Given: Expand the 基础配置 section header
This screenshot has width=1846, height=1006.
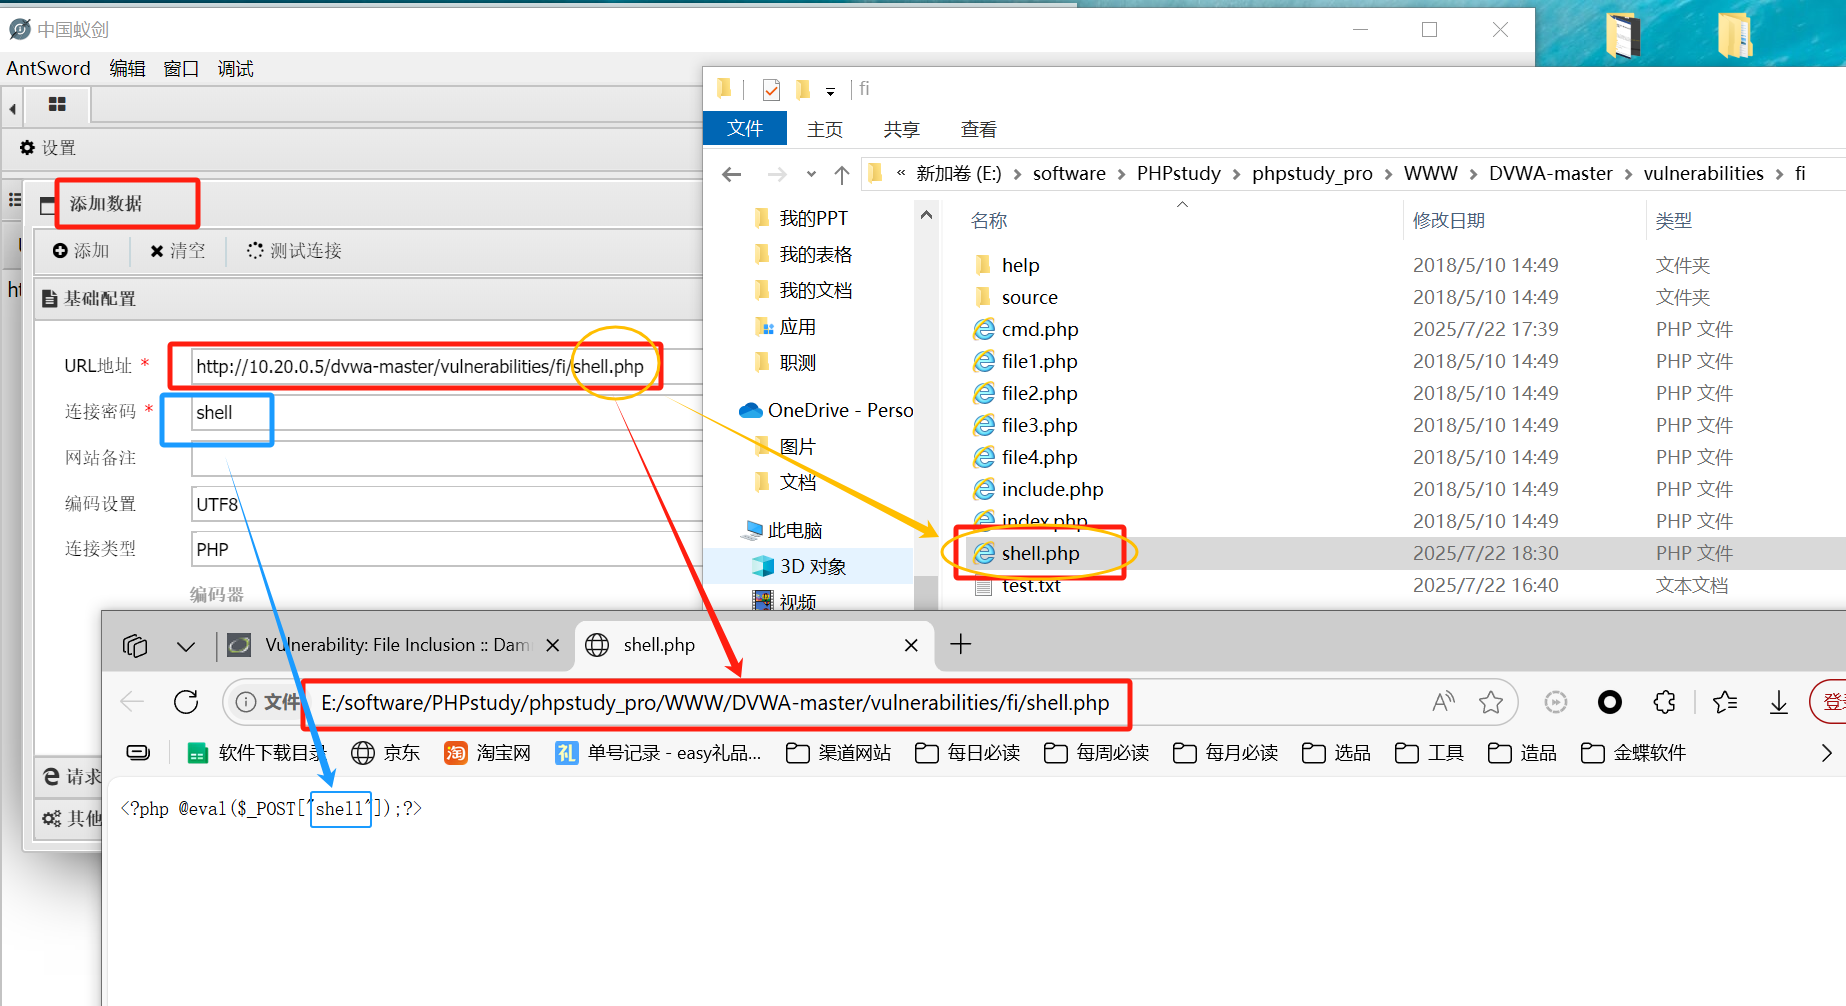Looking at the screenshot, I should coord(370,298).
